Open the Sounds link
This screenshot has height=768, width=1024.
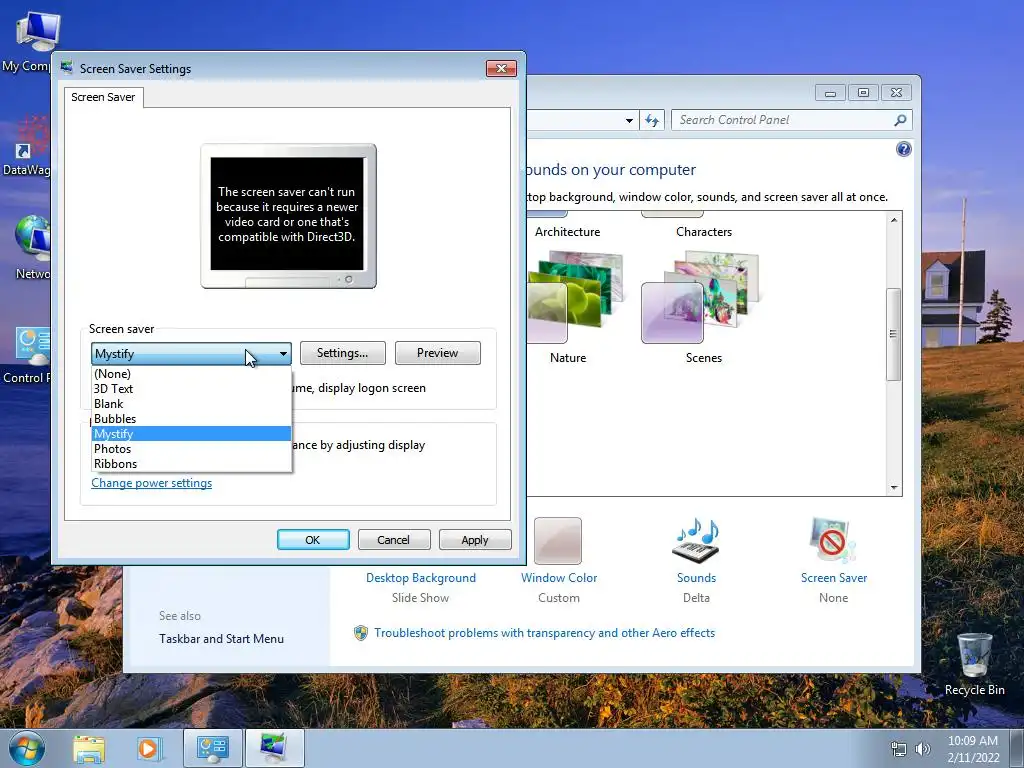[696, 577]
